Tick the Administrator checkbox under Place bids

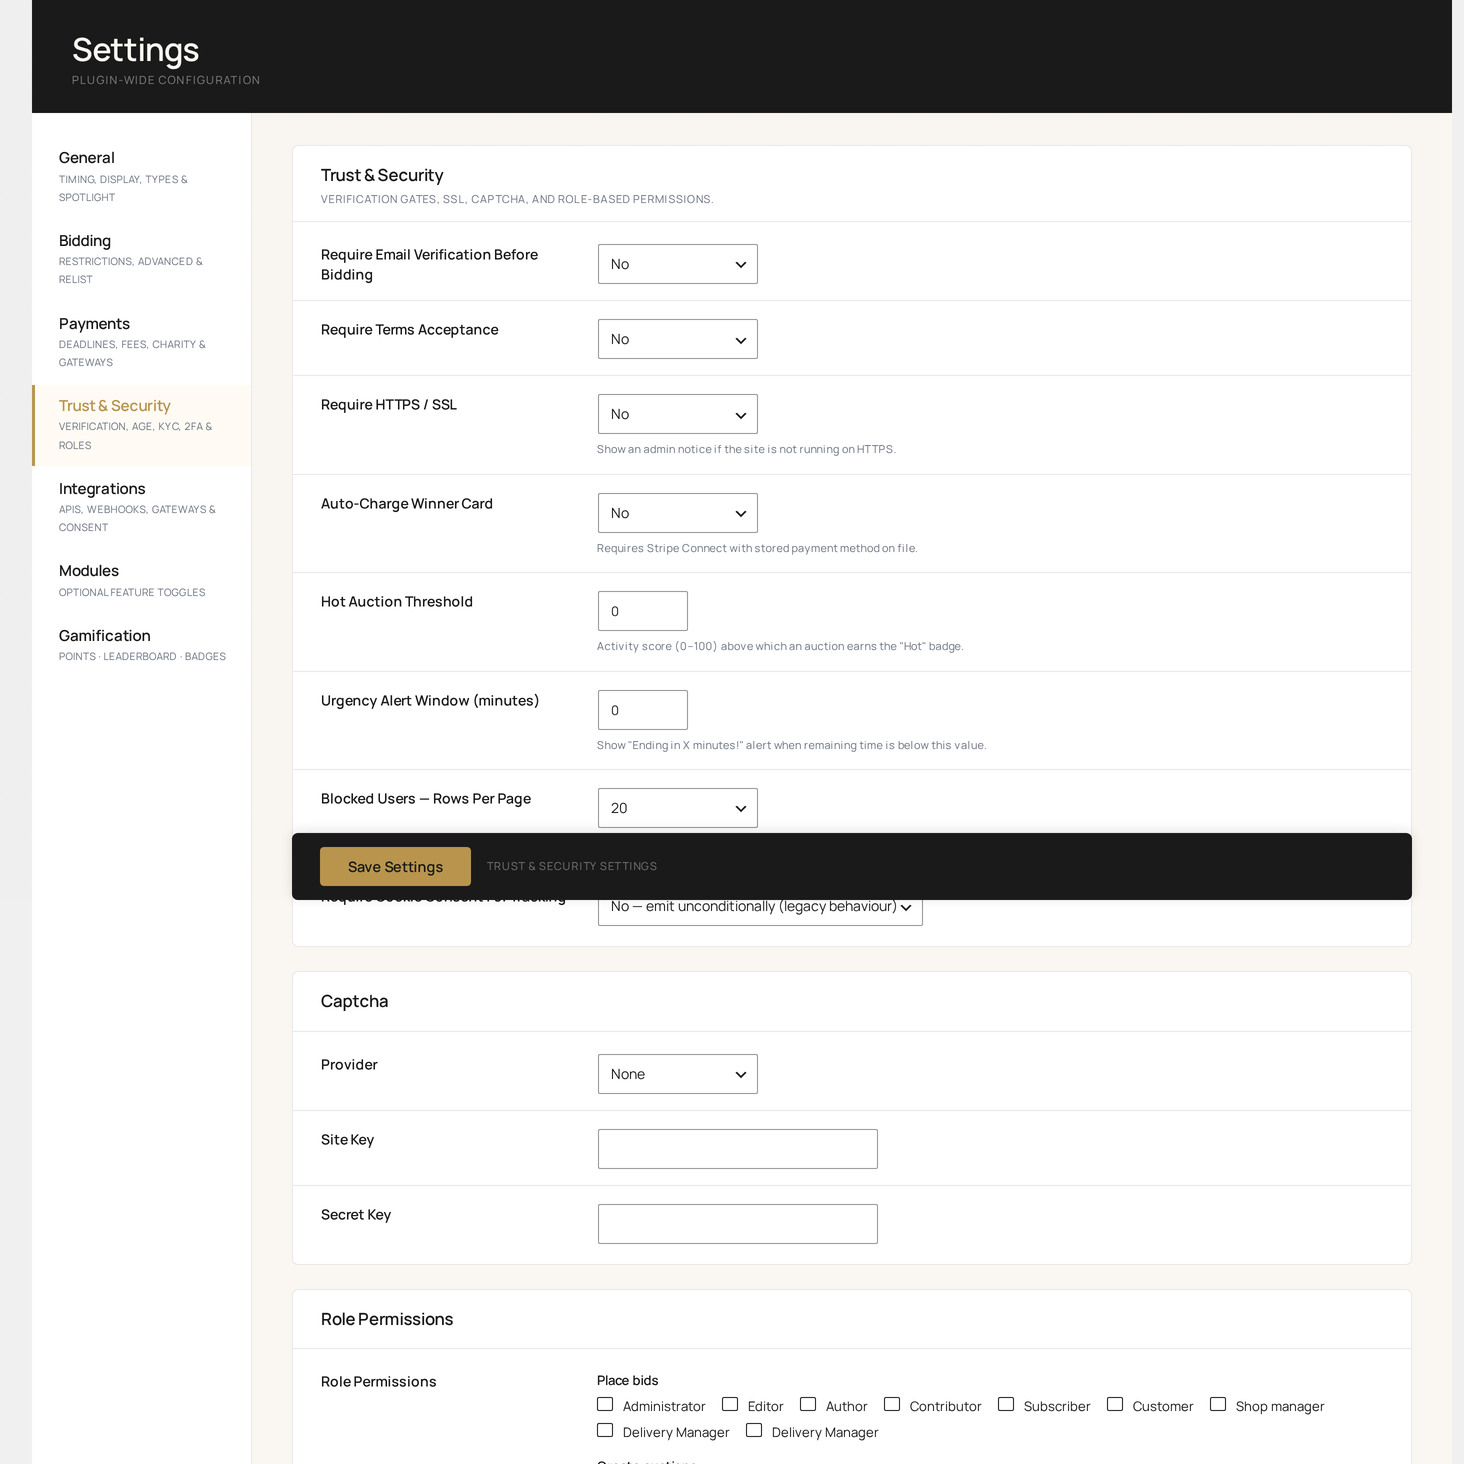click(605, 1404)
